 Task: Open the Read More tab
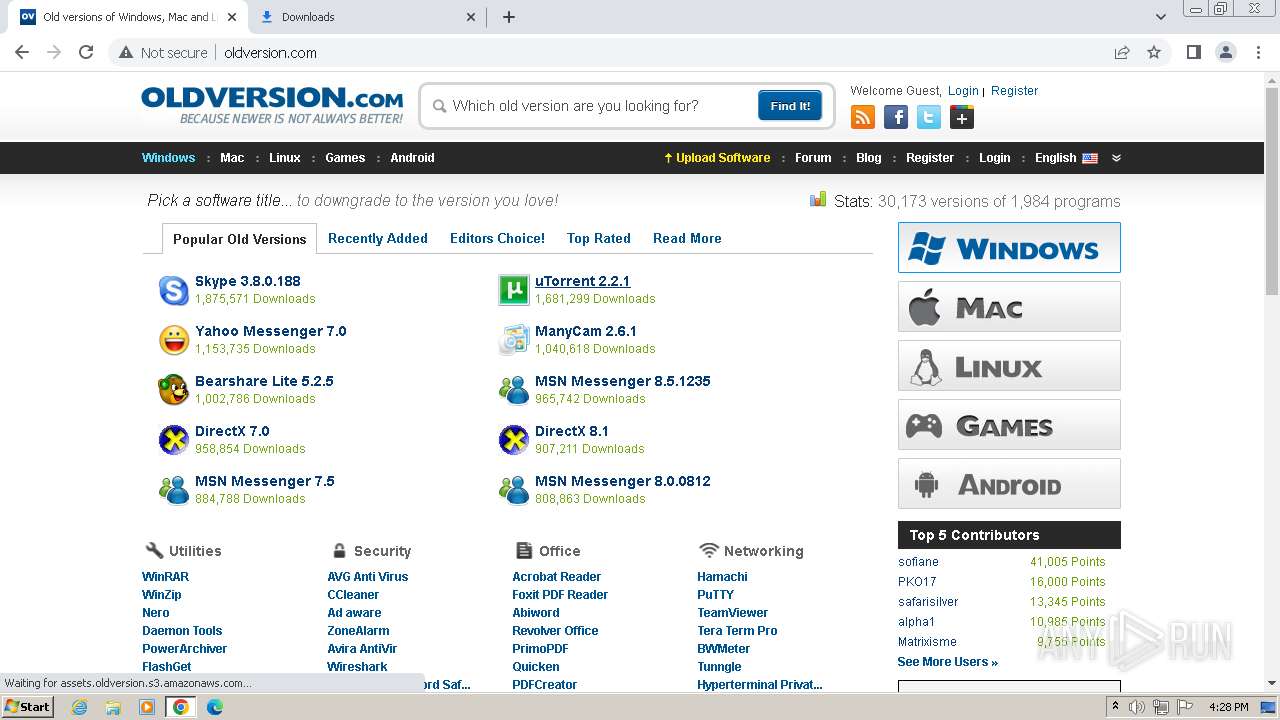pyautogui.click(x=687, y=238)
